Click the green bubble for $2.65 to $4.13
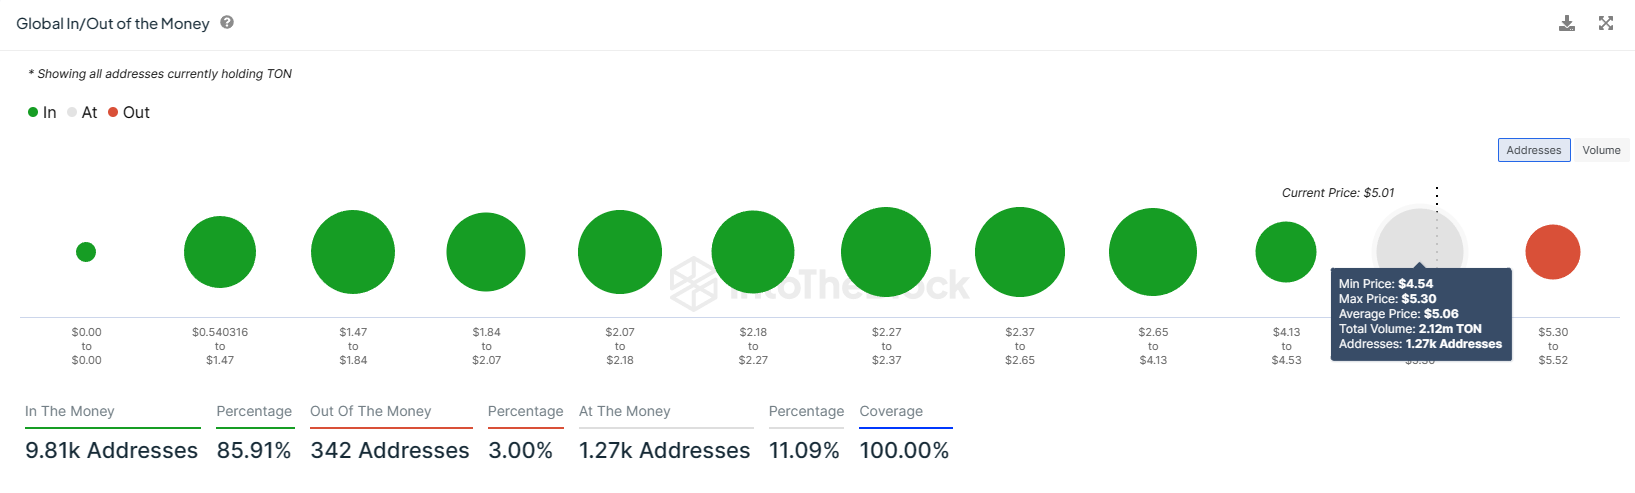 1153,252
